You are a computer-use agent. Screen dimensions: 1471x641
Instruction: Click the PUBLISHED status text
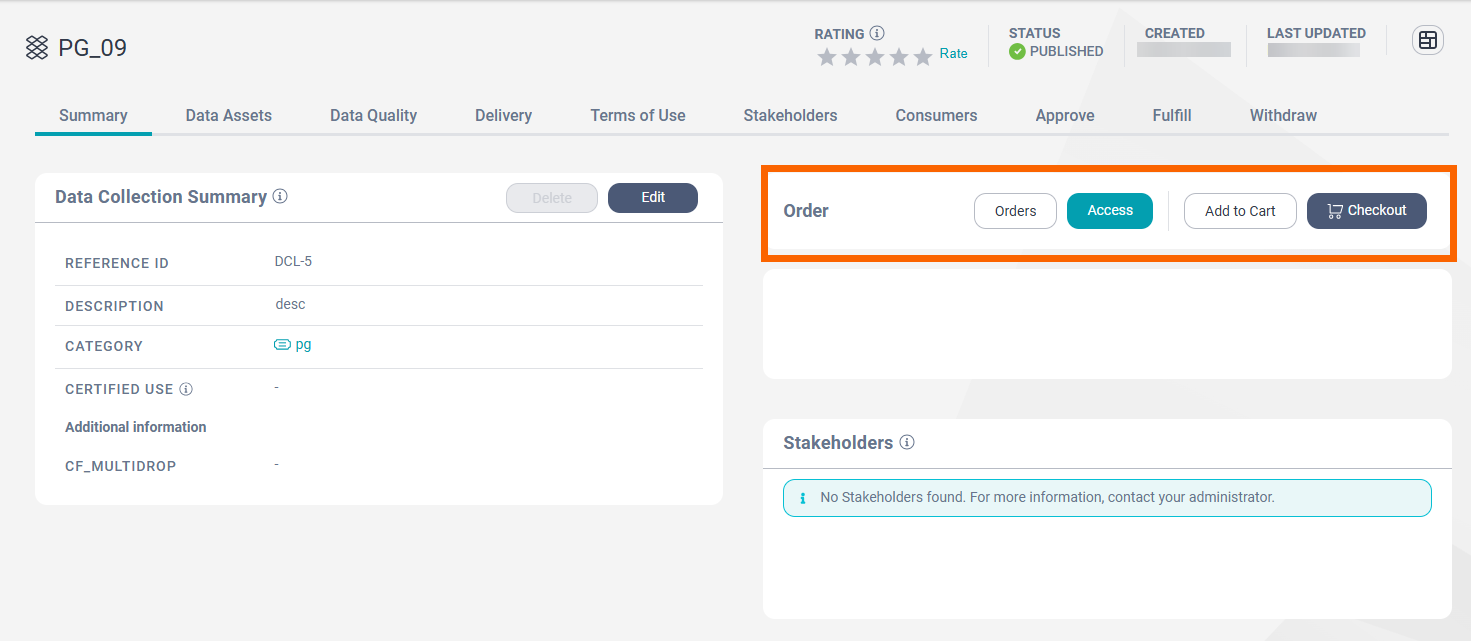pyautogui.click(x=1067, y=52)
